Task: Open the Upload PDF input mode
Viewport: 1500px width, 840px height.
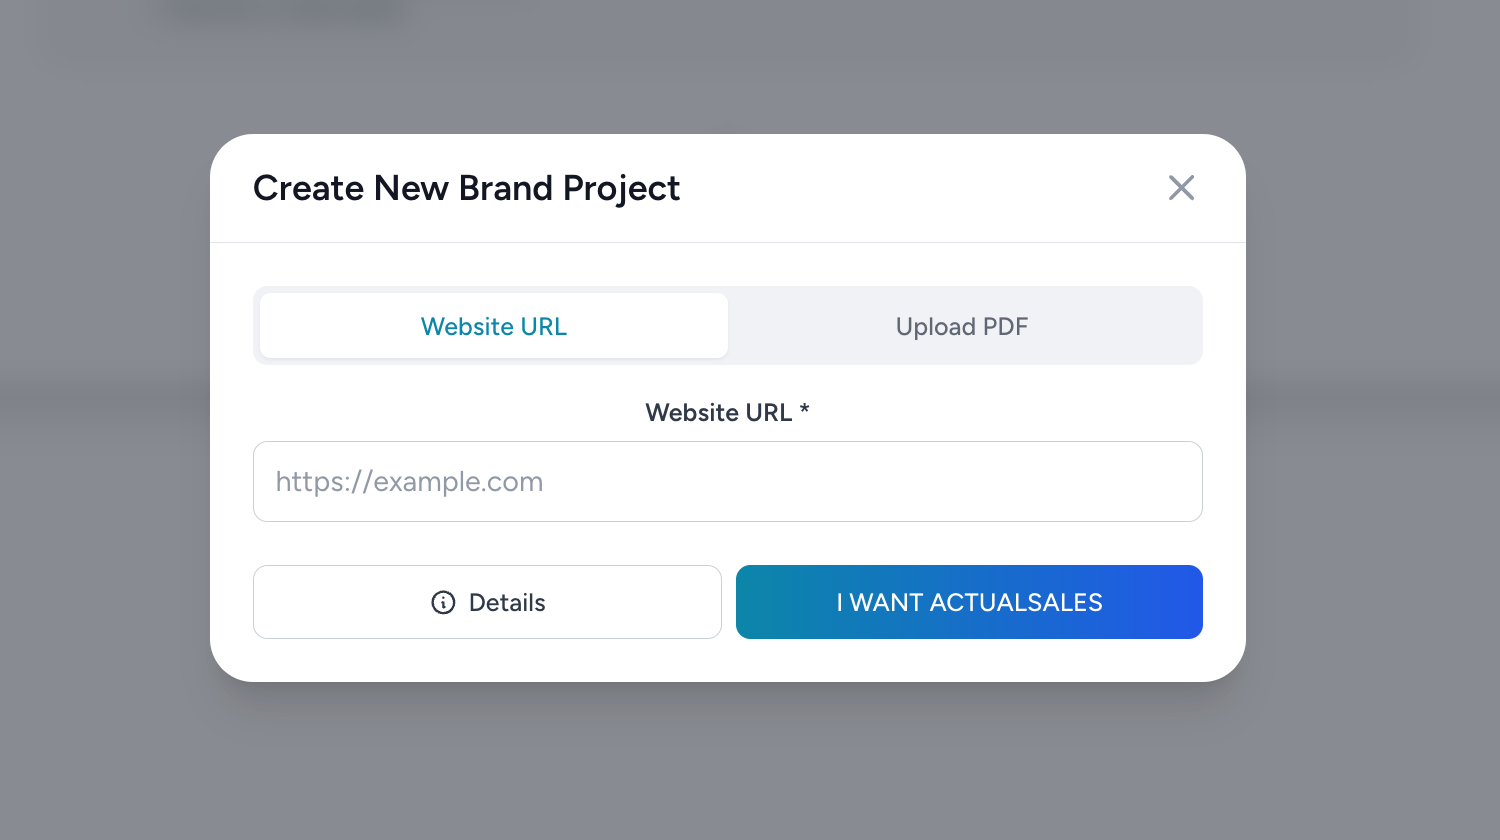Action: [x=961, y=326]
